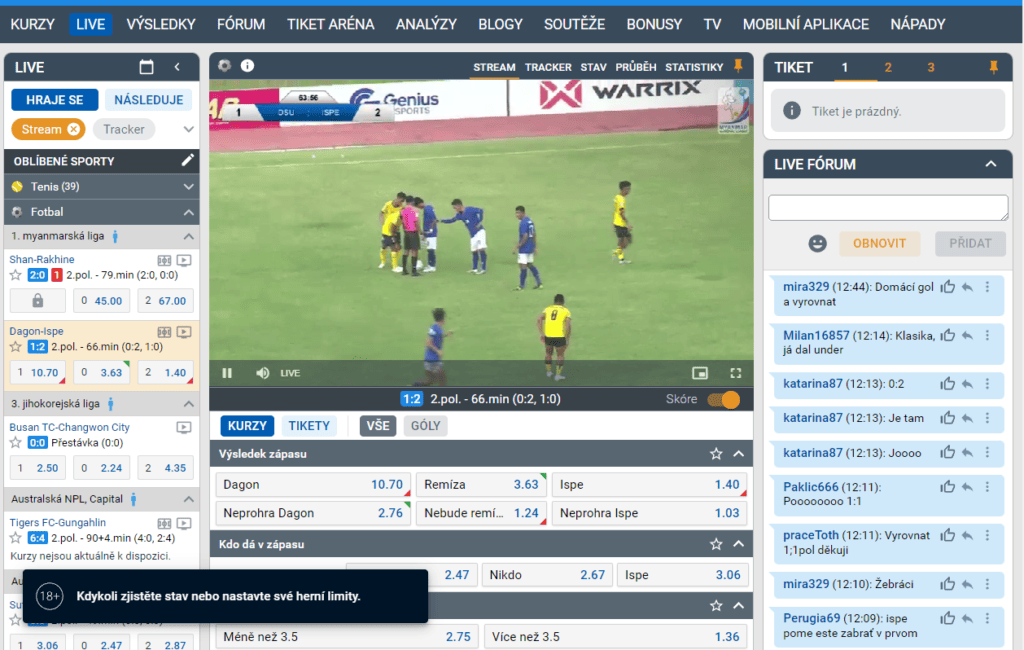Pin the video panel
This screenshot has width=1024, height=650.
739,65
